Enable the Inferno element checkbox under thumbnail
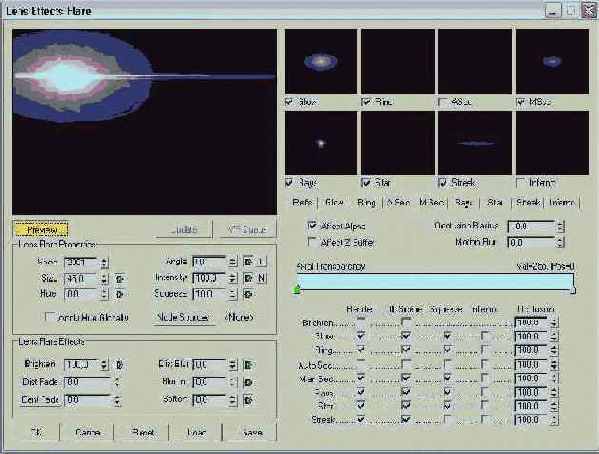Viewport: 599px width, 454px height. click(x=520, y=182)
